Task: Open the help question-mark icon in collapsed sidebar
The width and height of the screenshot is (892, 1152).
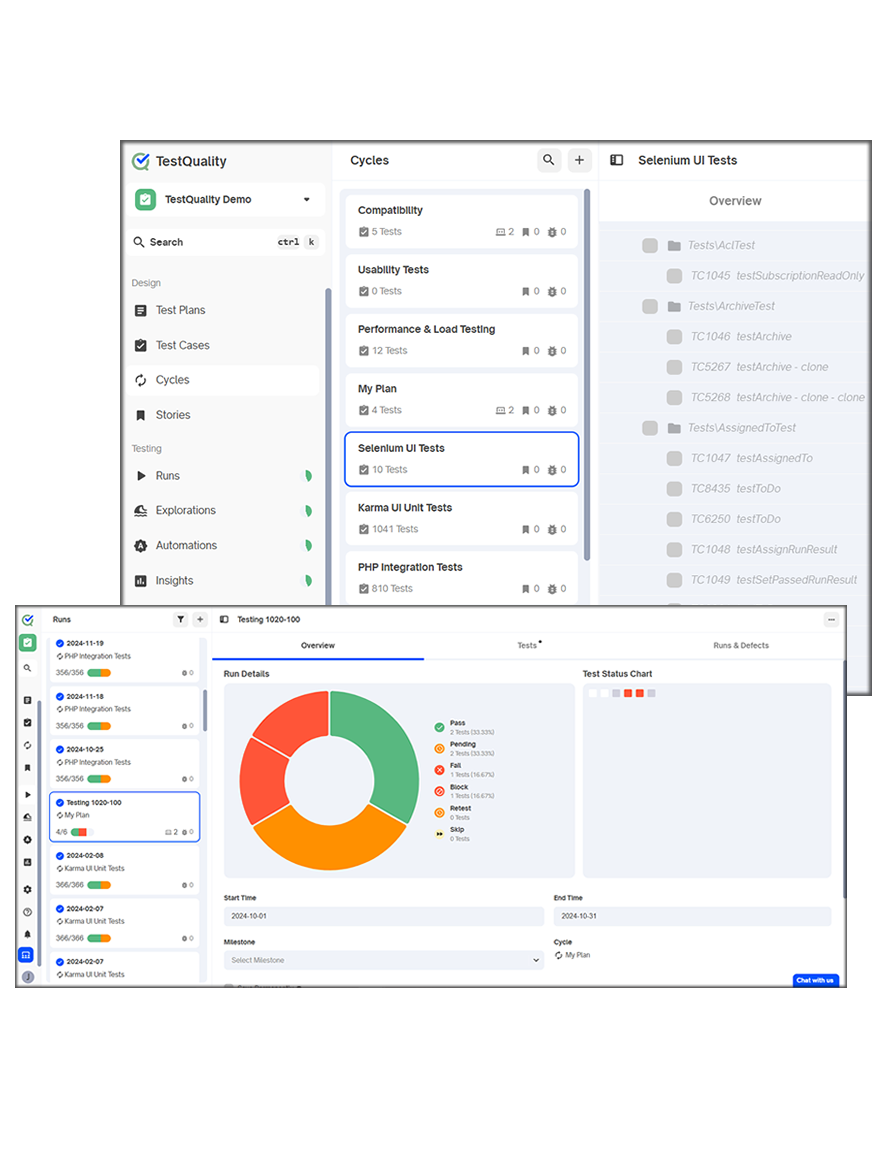Action: tap(27, 912)
